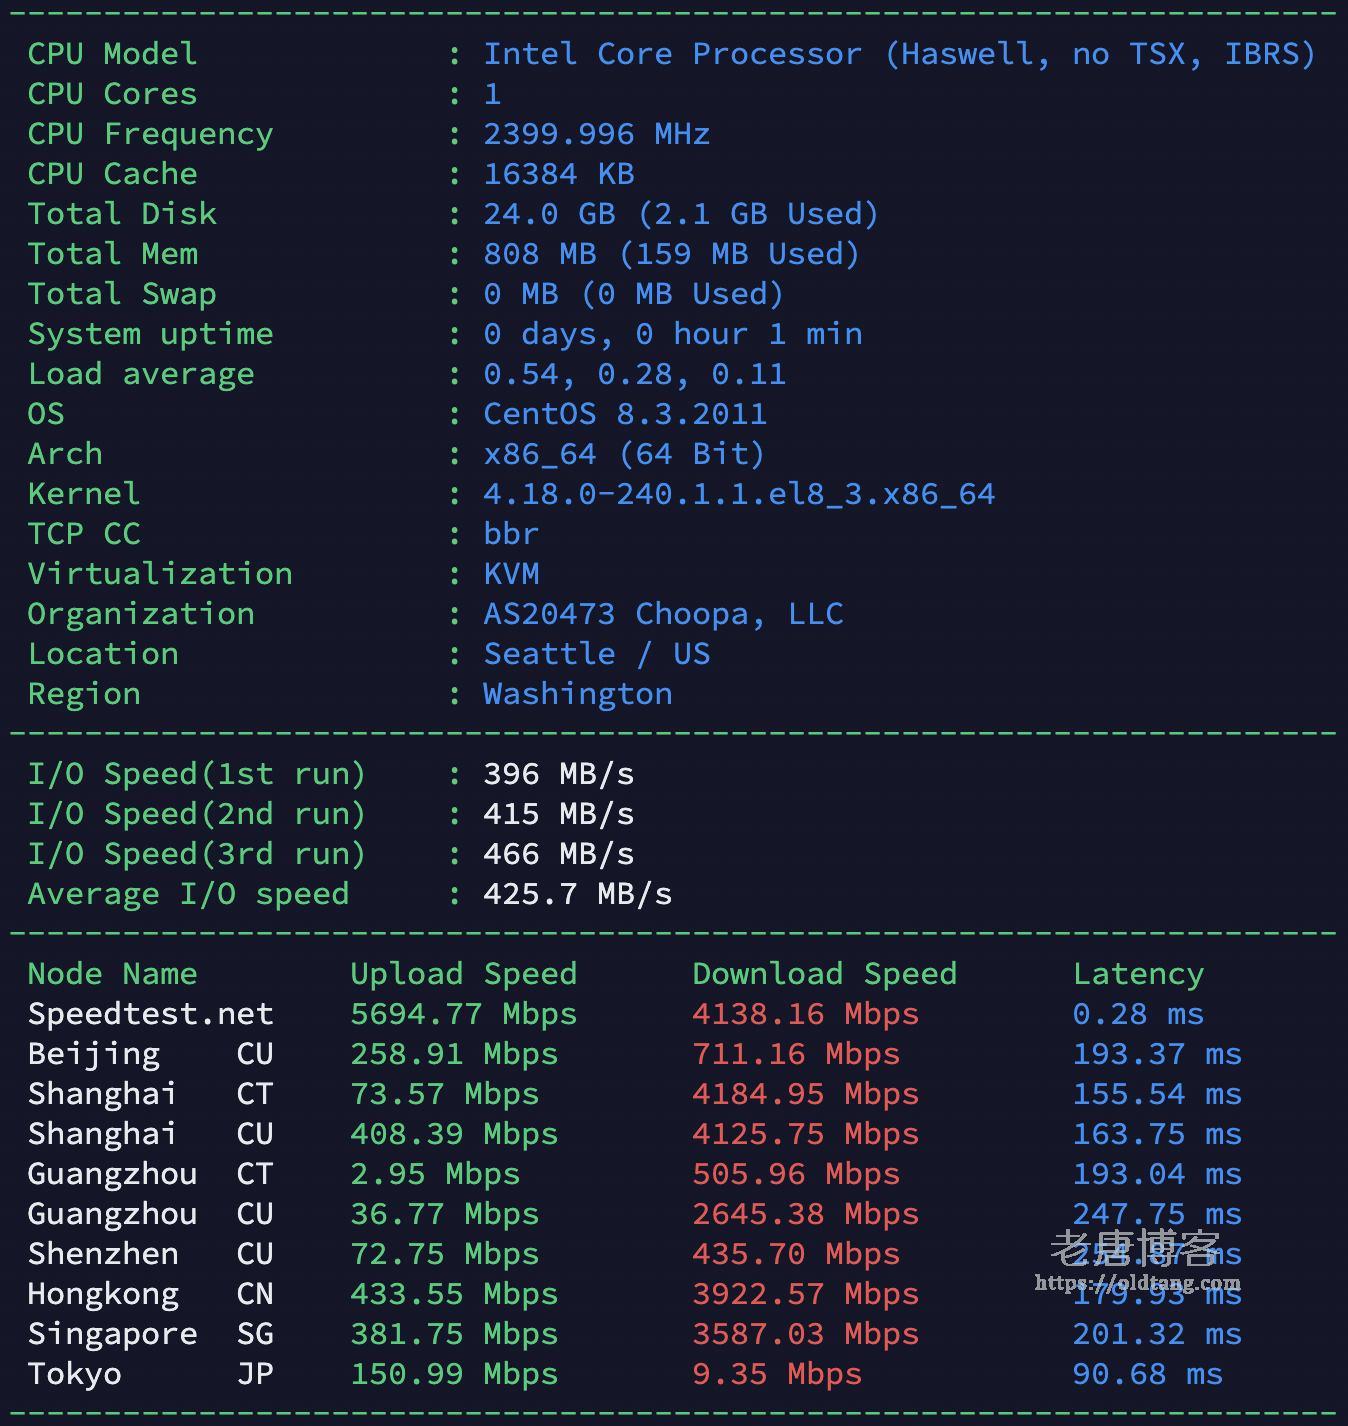Click the Guangzhou CT download speed 505.96 Mbps
Screen dimensions: 1348x1426
796,1174
